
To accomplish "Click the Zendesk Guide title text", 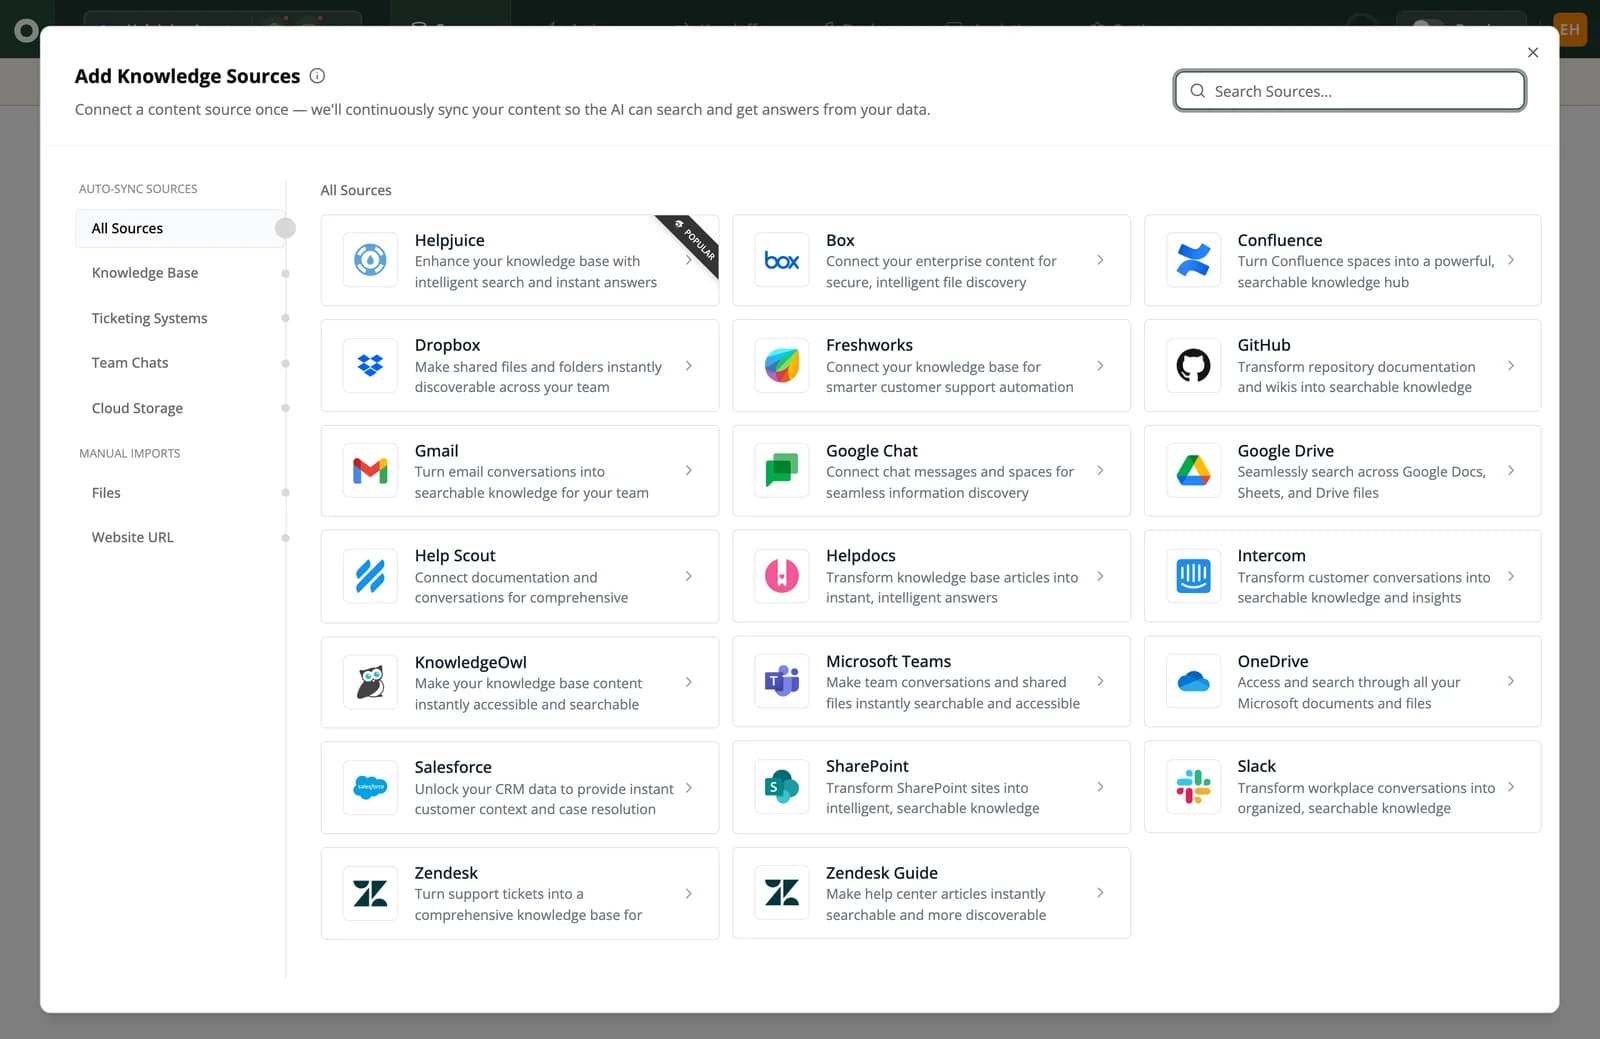I will coord(881,873).
